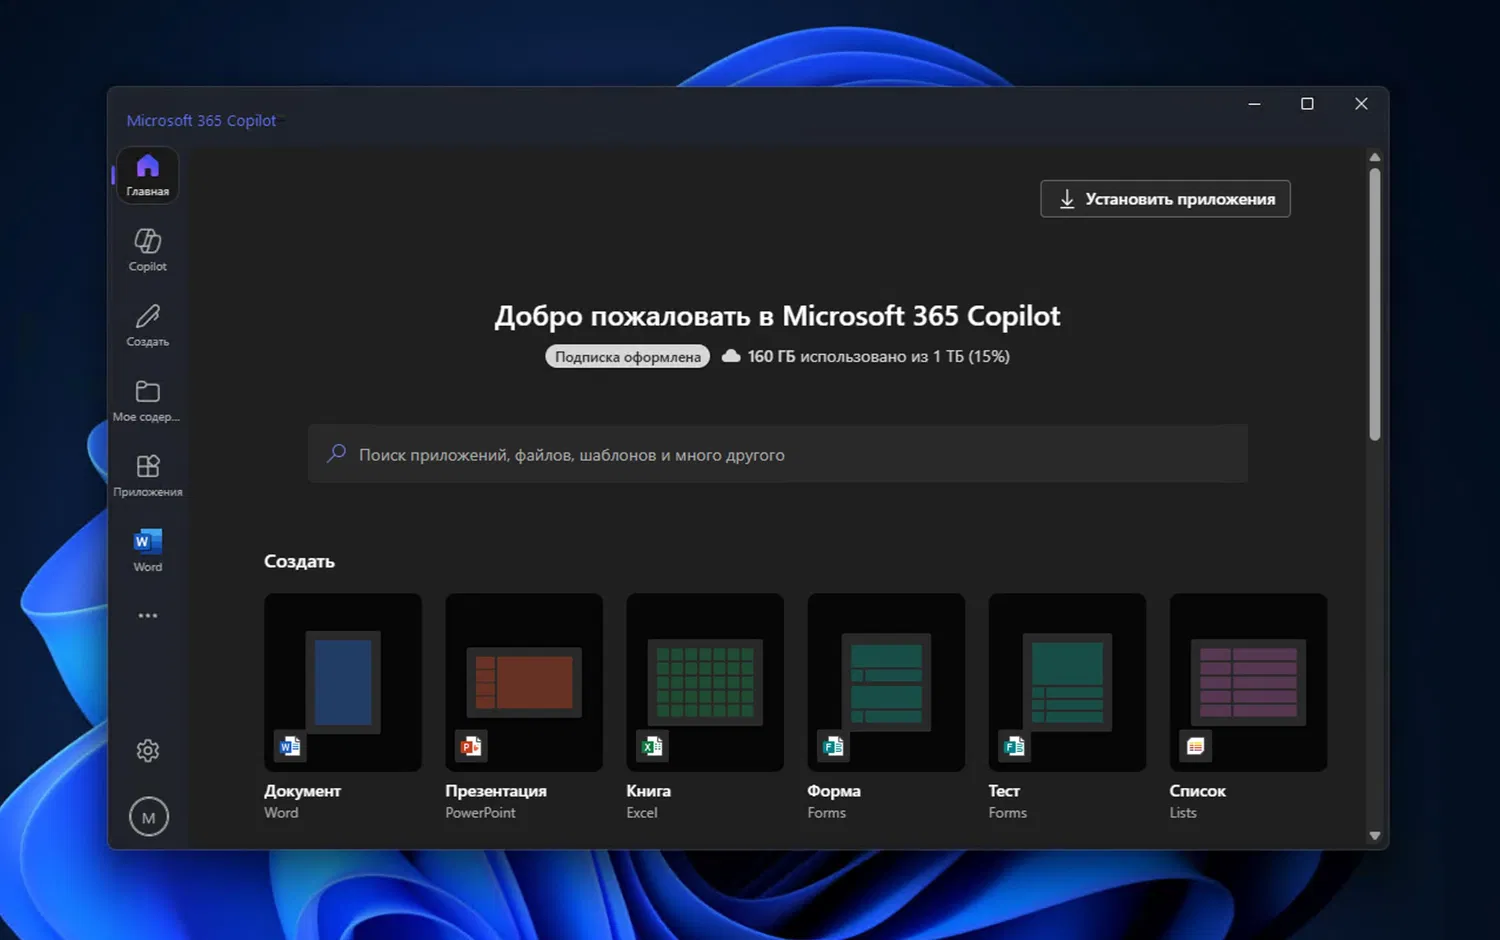Viewport: 1500px width, 940px height.
Task: Maximize the Microsoft 365 Copilot window
Action: 1307,104
